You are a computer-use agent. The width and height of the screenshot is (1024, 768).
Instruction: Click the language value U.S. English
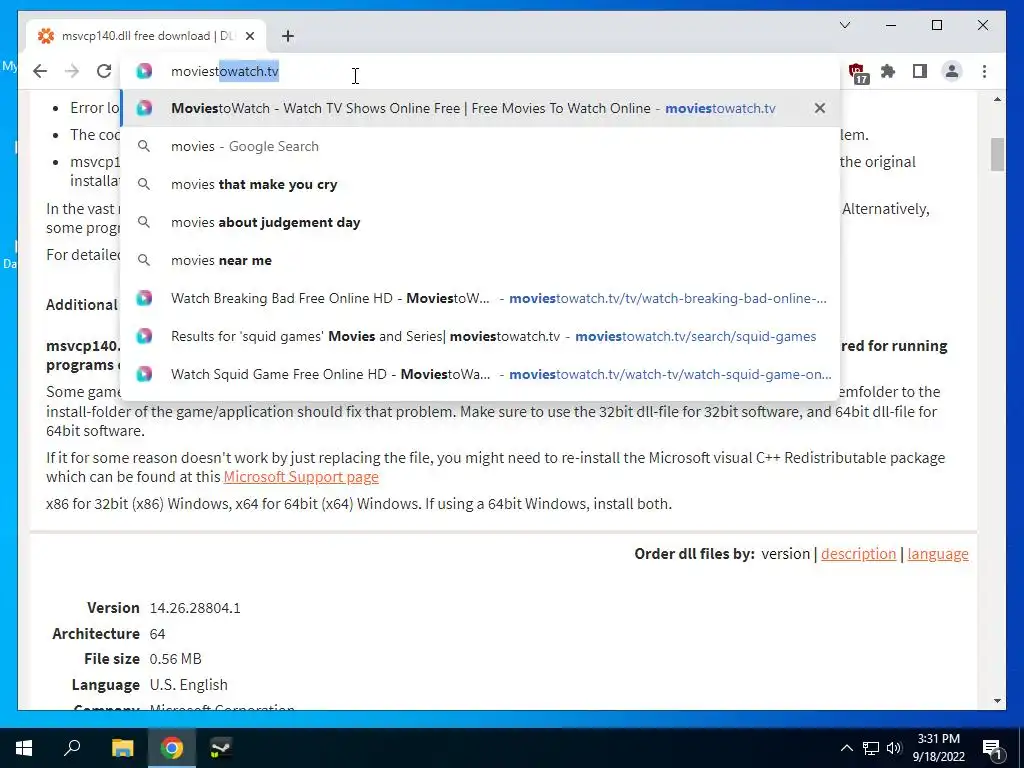point(188,685)
